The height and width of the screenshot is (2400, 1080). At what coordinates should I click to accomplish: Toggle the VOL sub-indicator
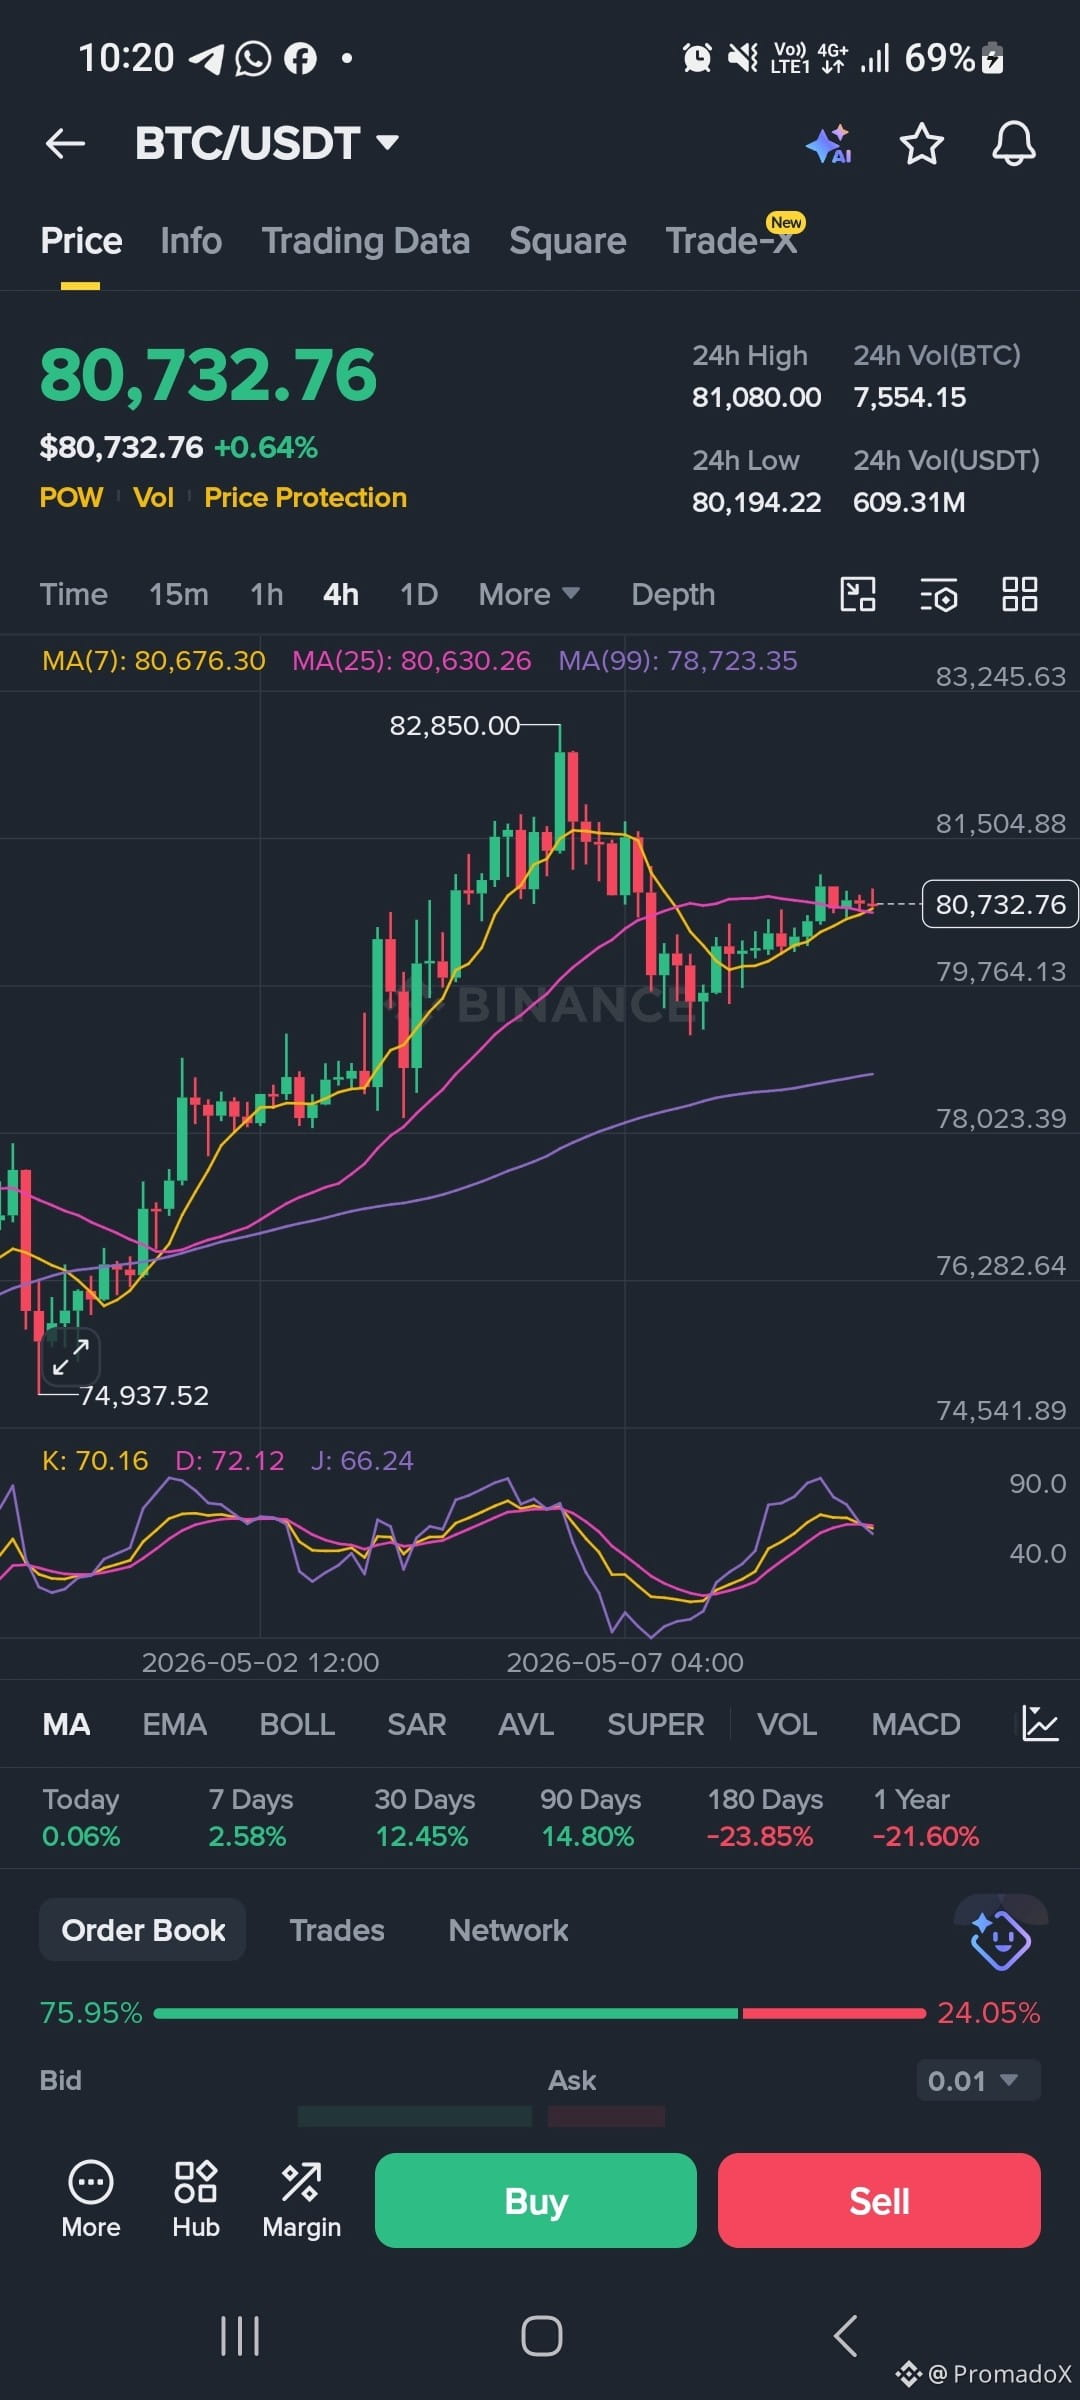click(x=787, y=1724)
